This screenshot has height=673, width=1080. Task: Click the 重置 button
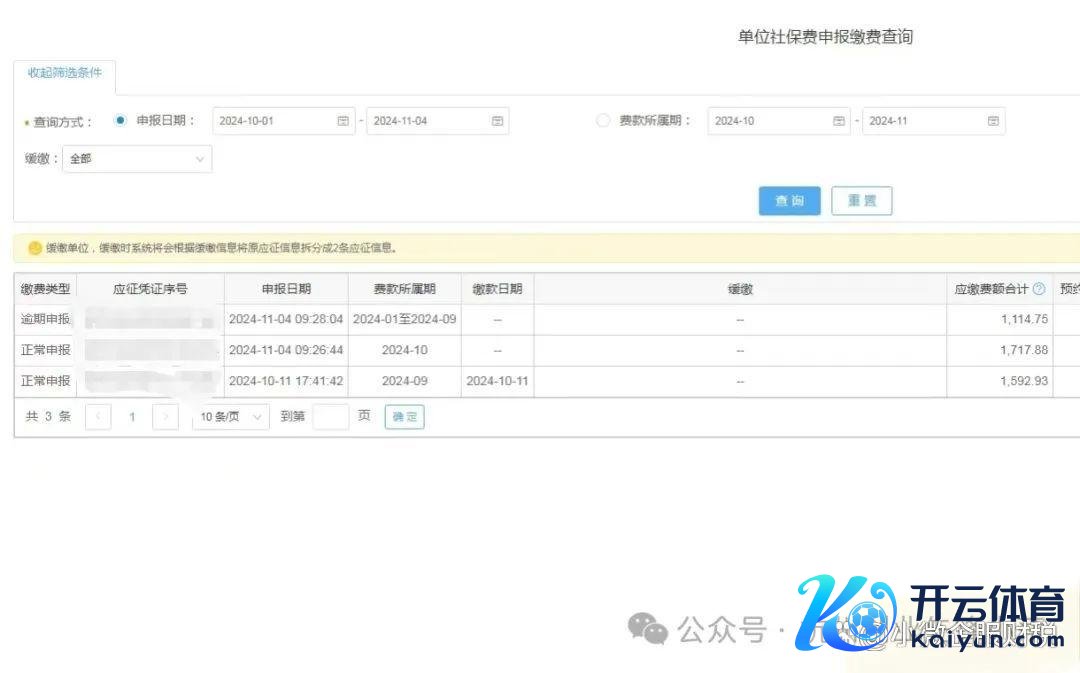[x=861, y=201]
